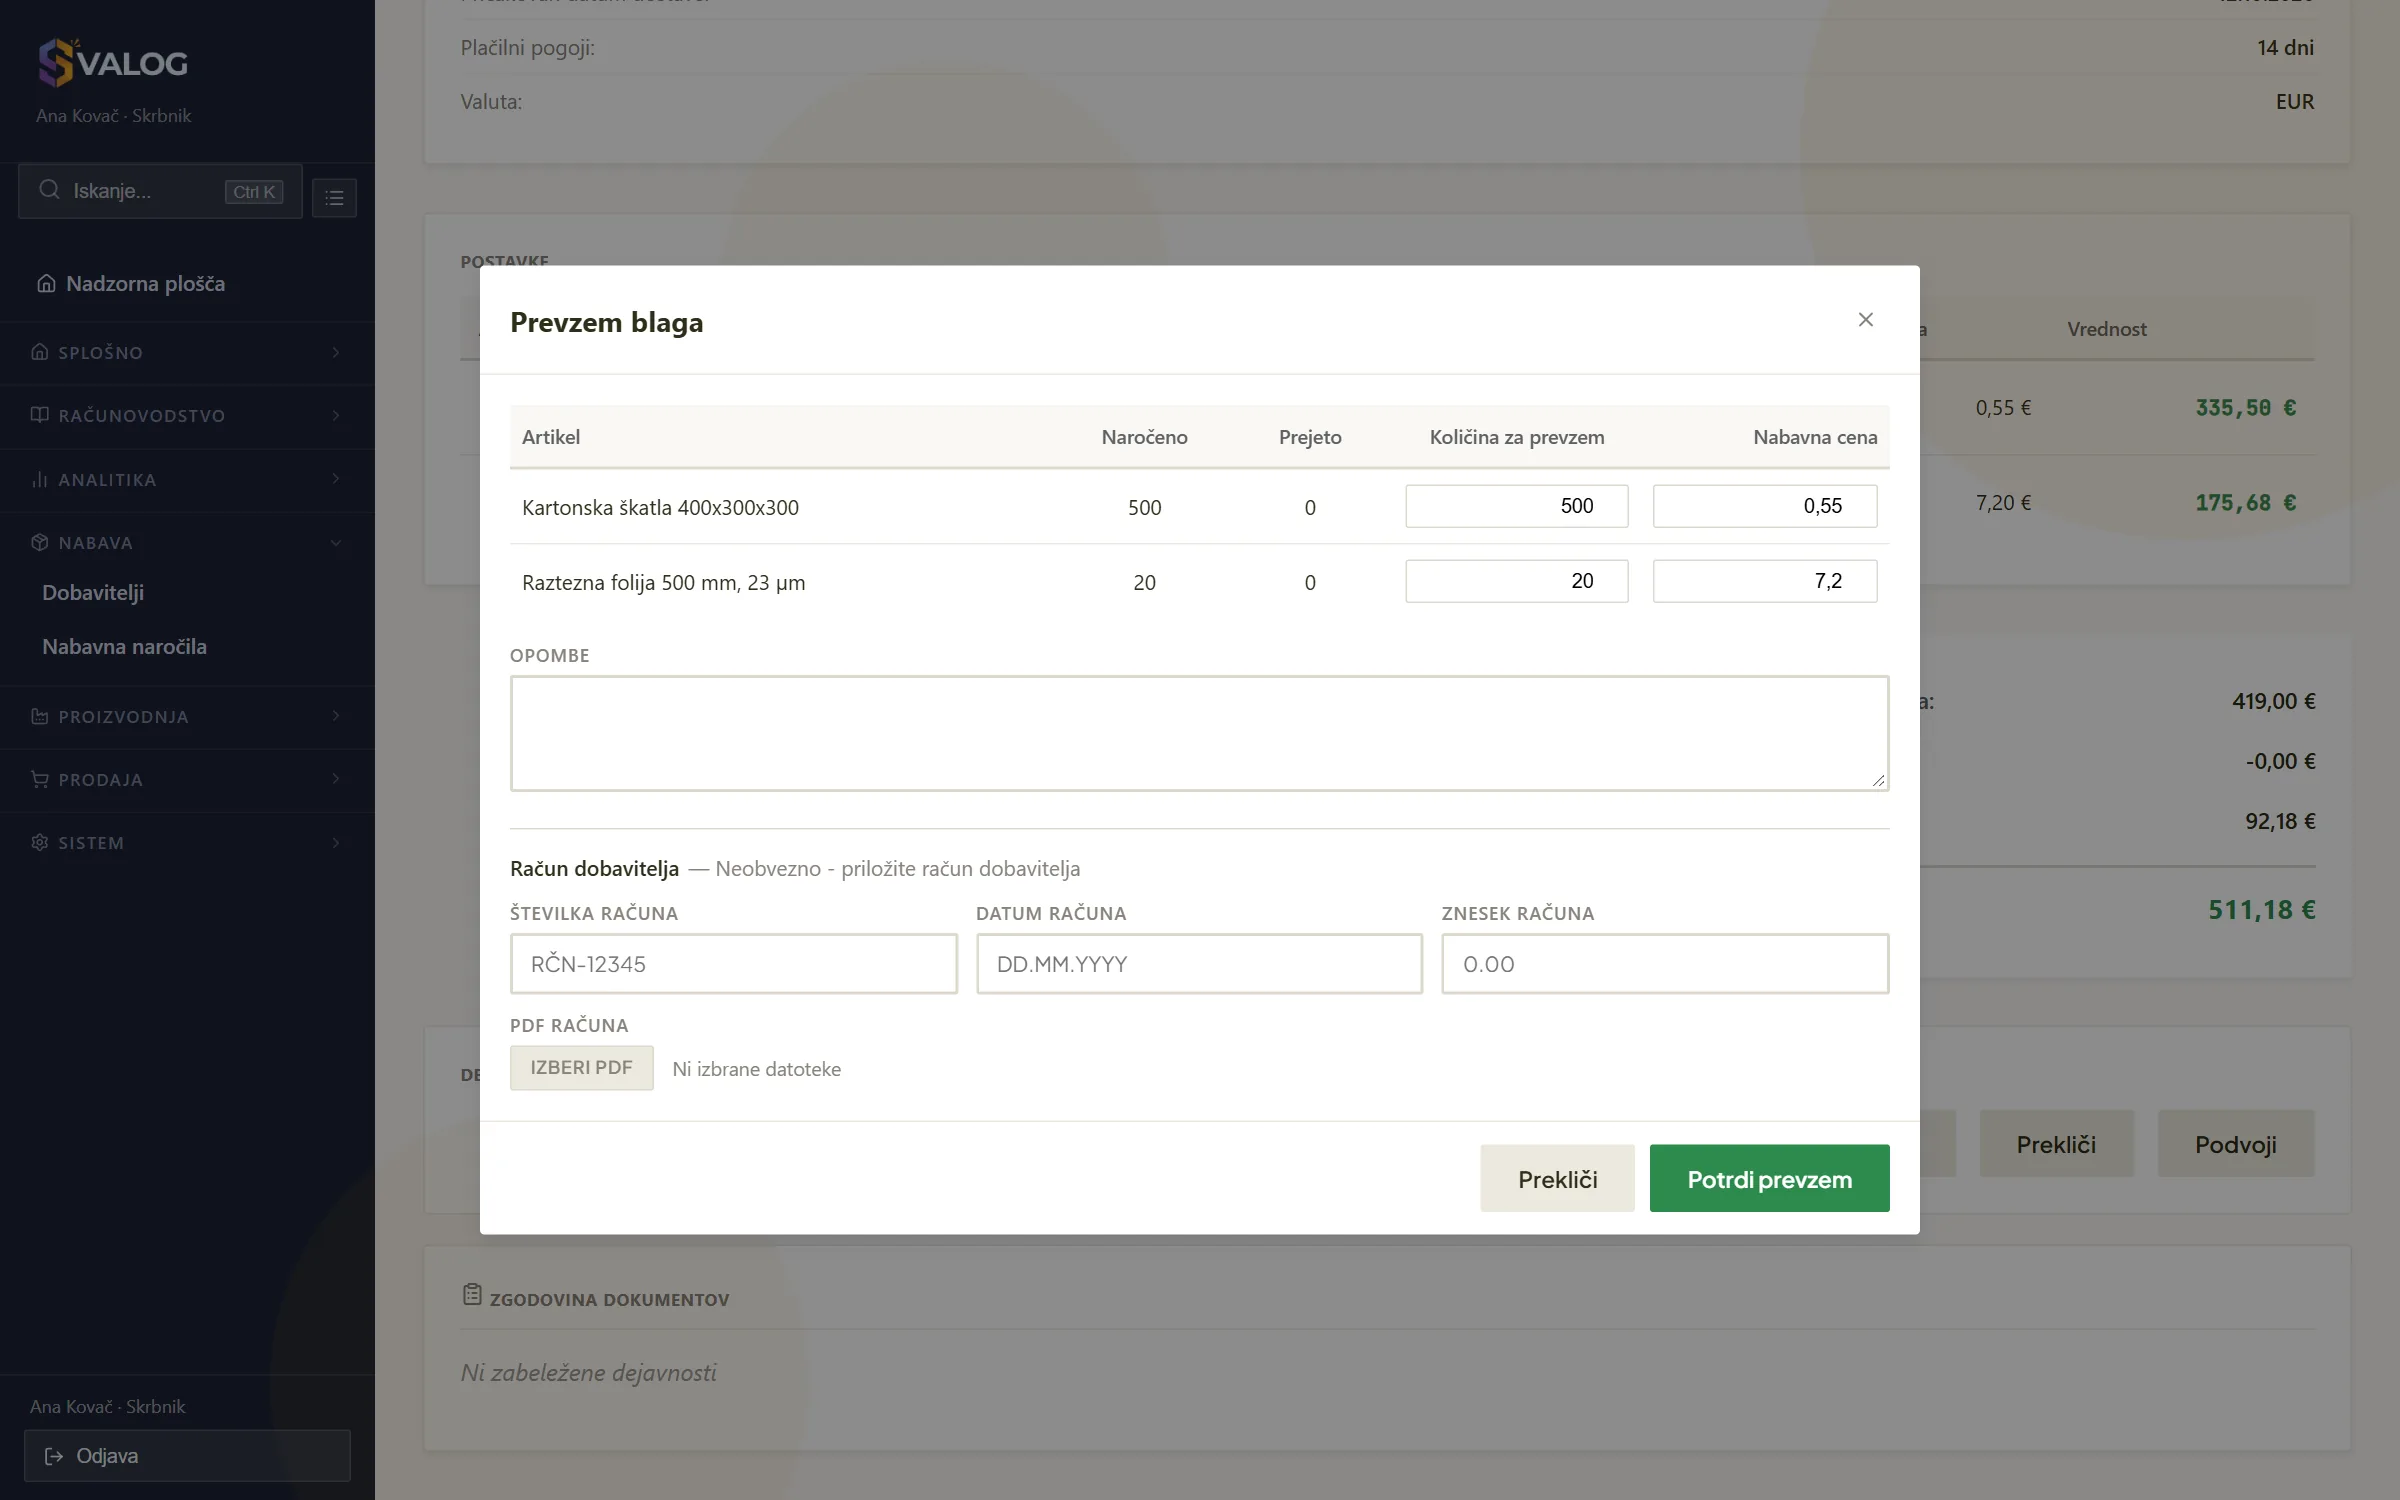This screenshot has height=1500, width=2400.
Task: Click the Znesek računa field
Action: point(1665,964)
